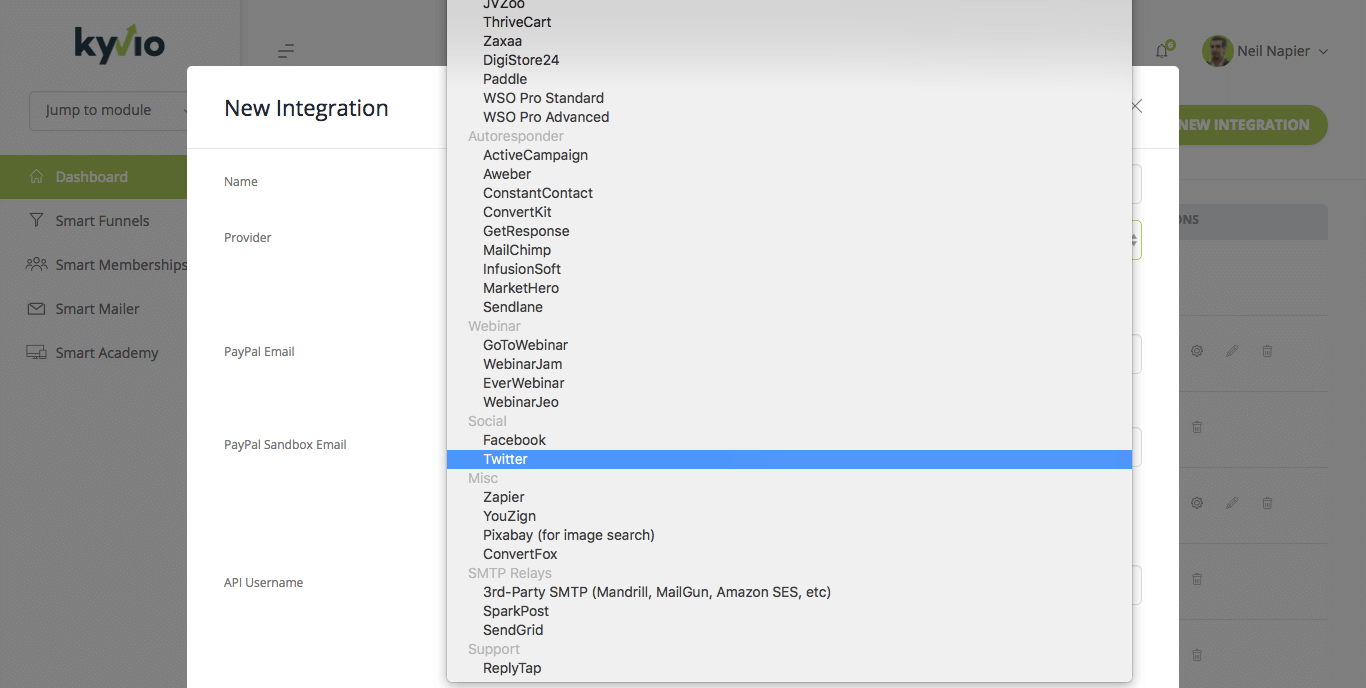Delete the topmost integration row with the trash icon
1366x688 pixels.
point(1267,351)
